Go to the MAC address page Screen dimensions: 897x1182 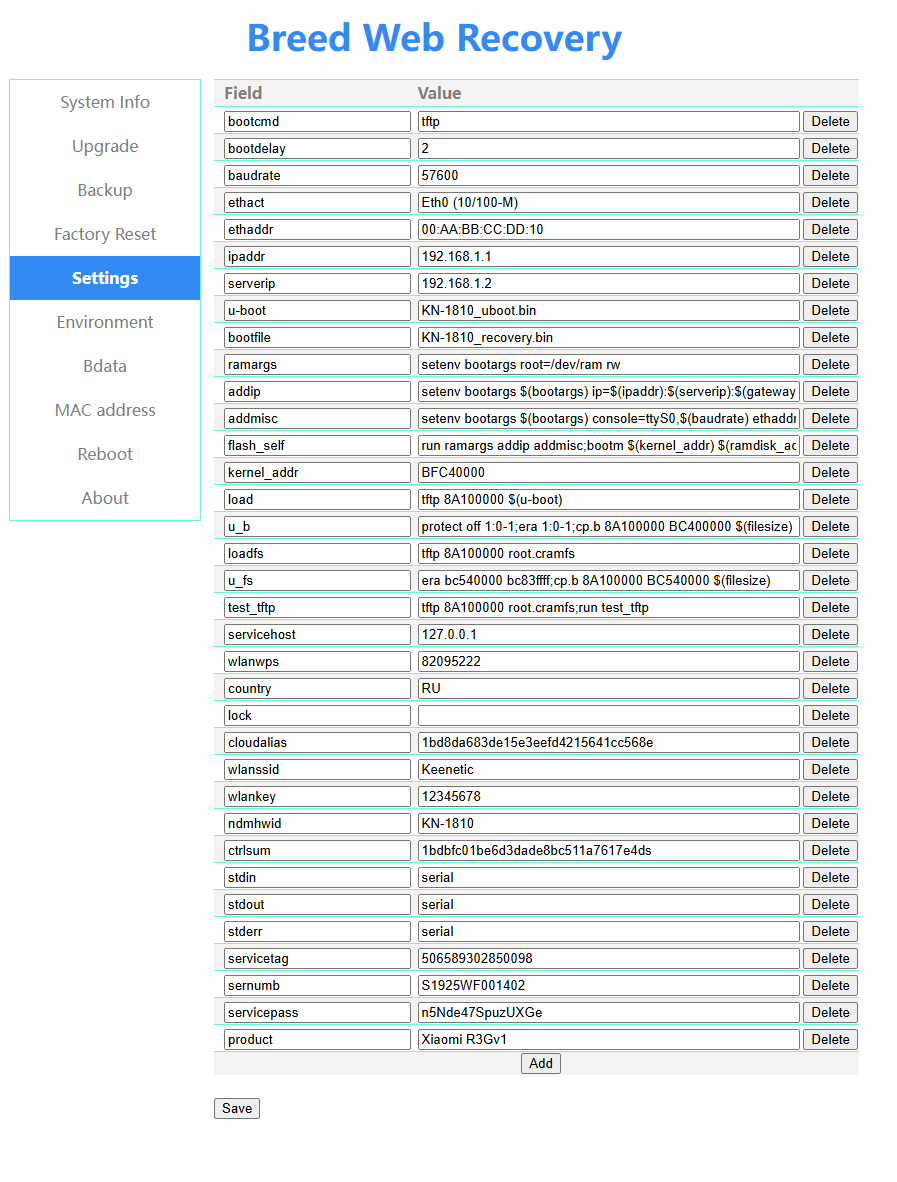[x=105, y=410]
